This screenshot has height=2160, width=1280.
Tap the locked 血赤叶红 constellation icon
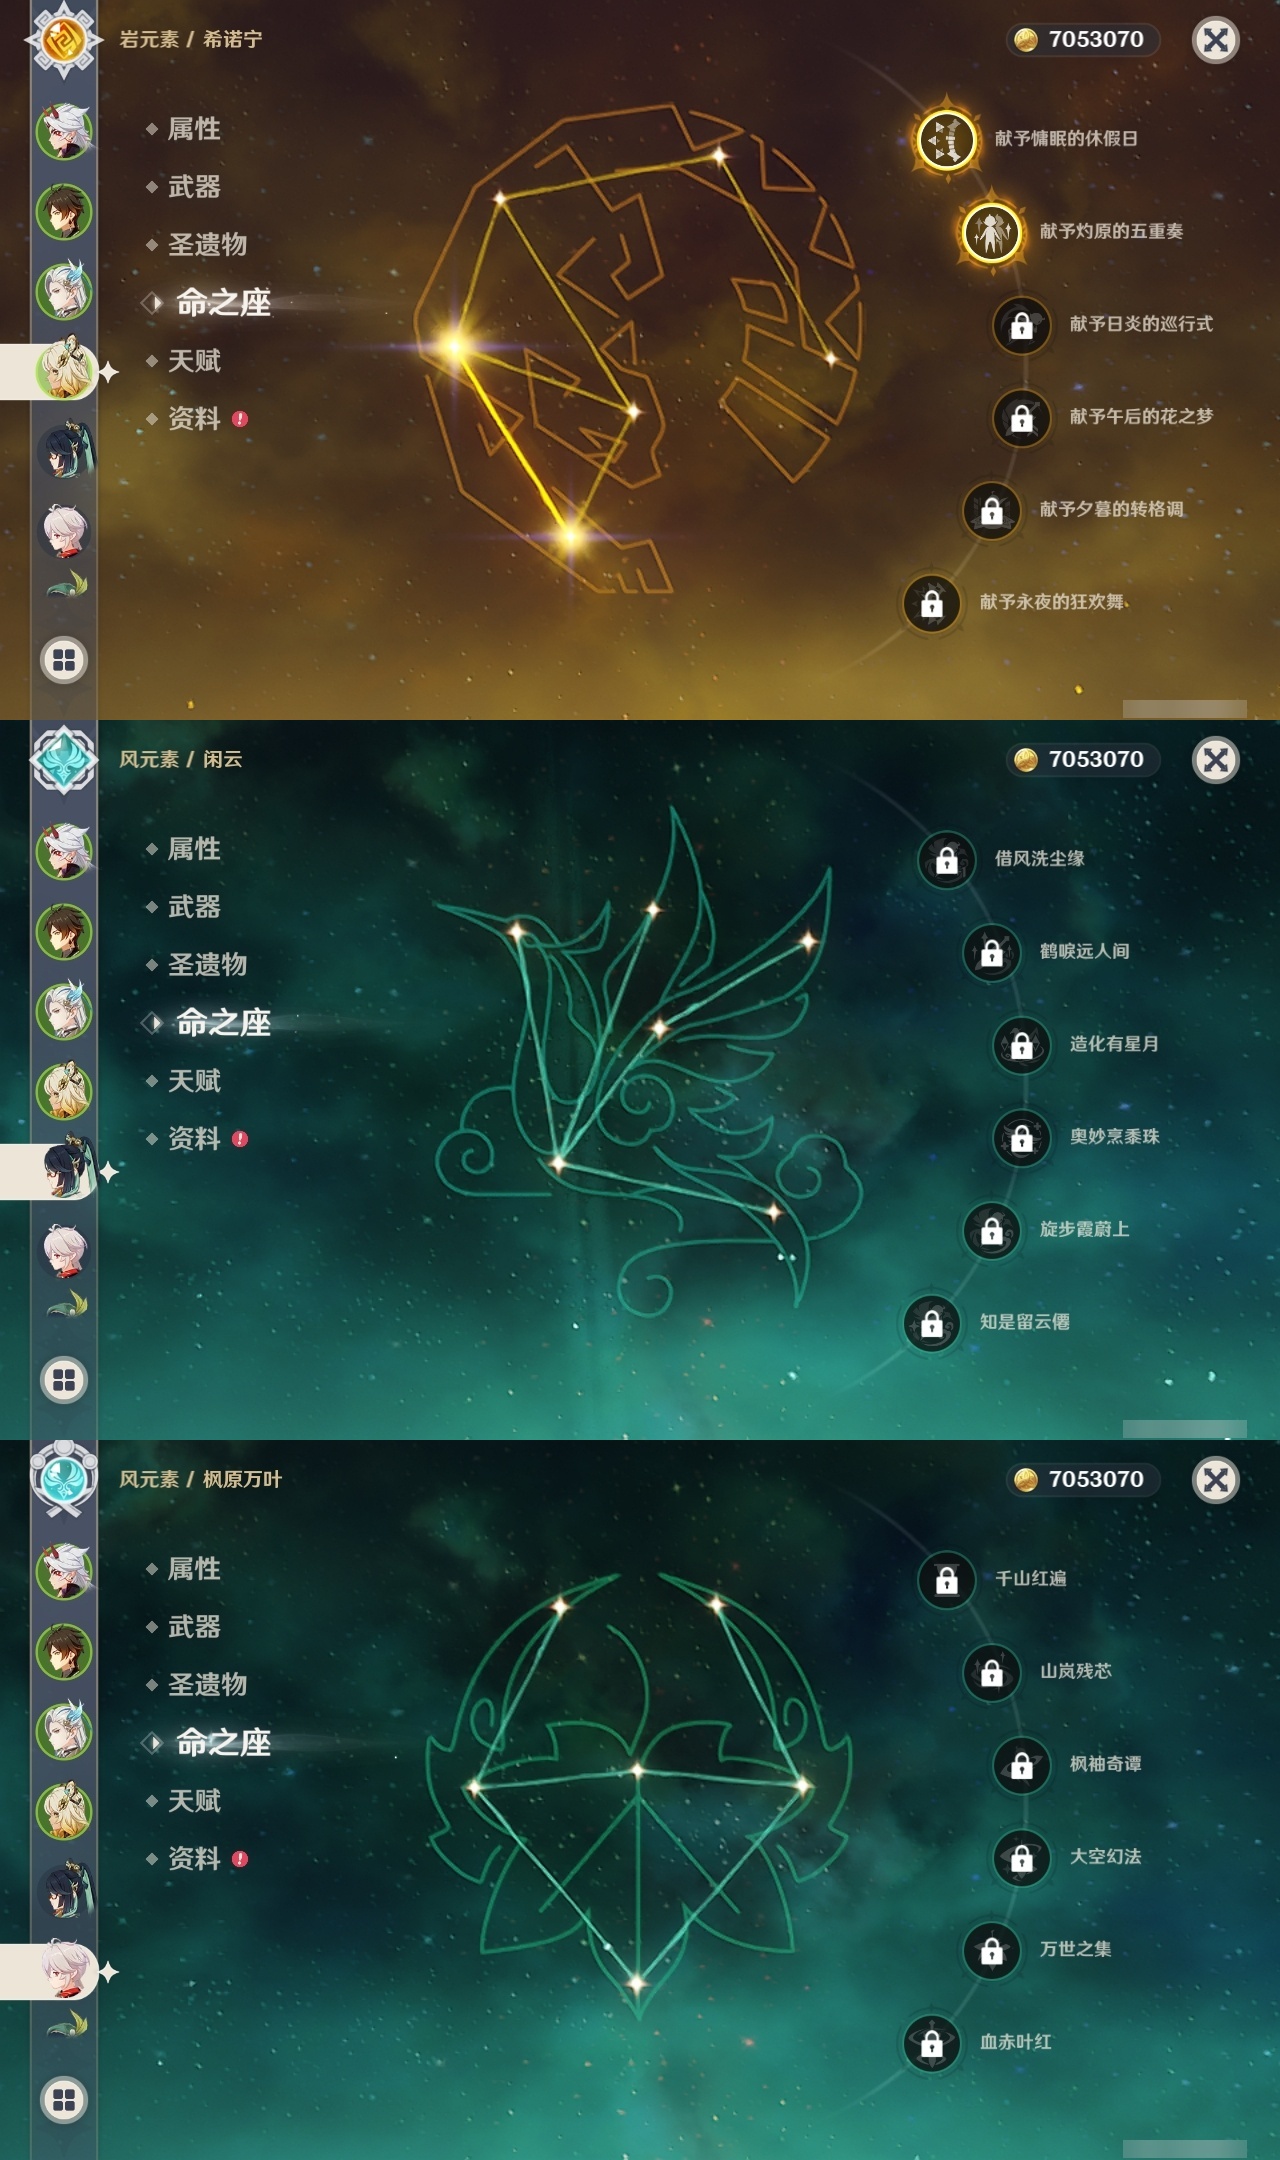pos(931,2043)
